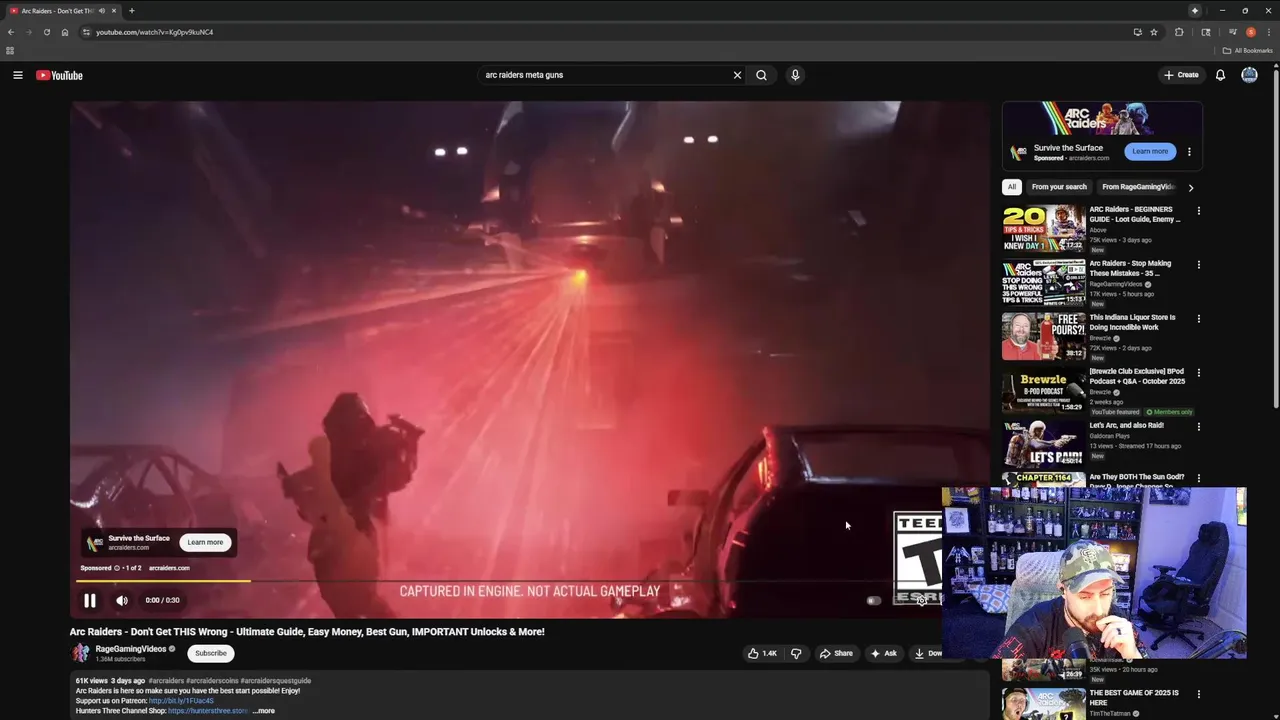Screen dimensions: 1280x720
Task: Expand description with ...more
Action: (264, 711)
